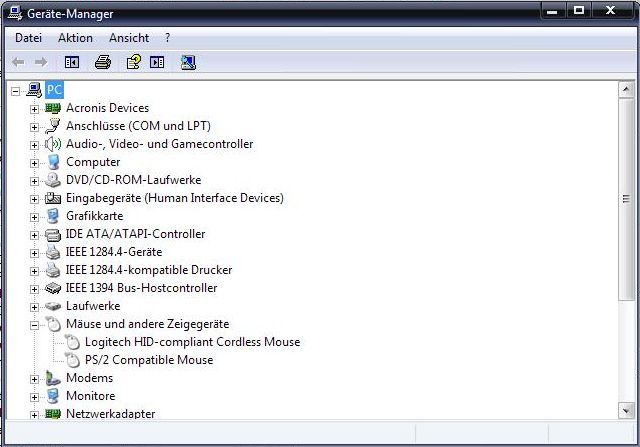
Task: Click the scrollbar up arrow
Action: [626, 90]
